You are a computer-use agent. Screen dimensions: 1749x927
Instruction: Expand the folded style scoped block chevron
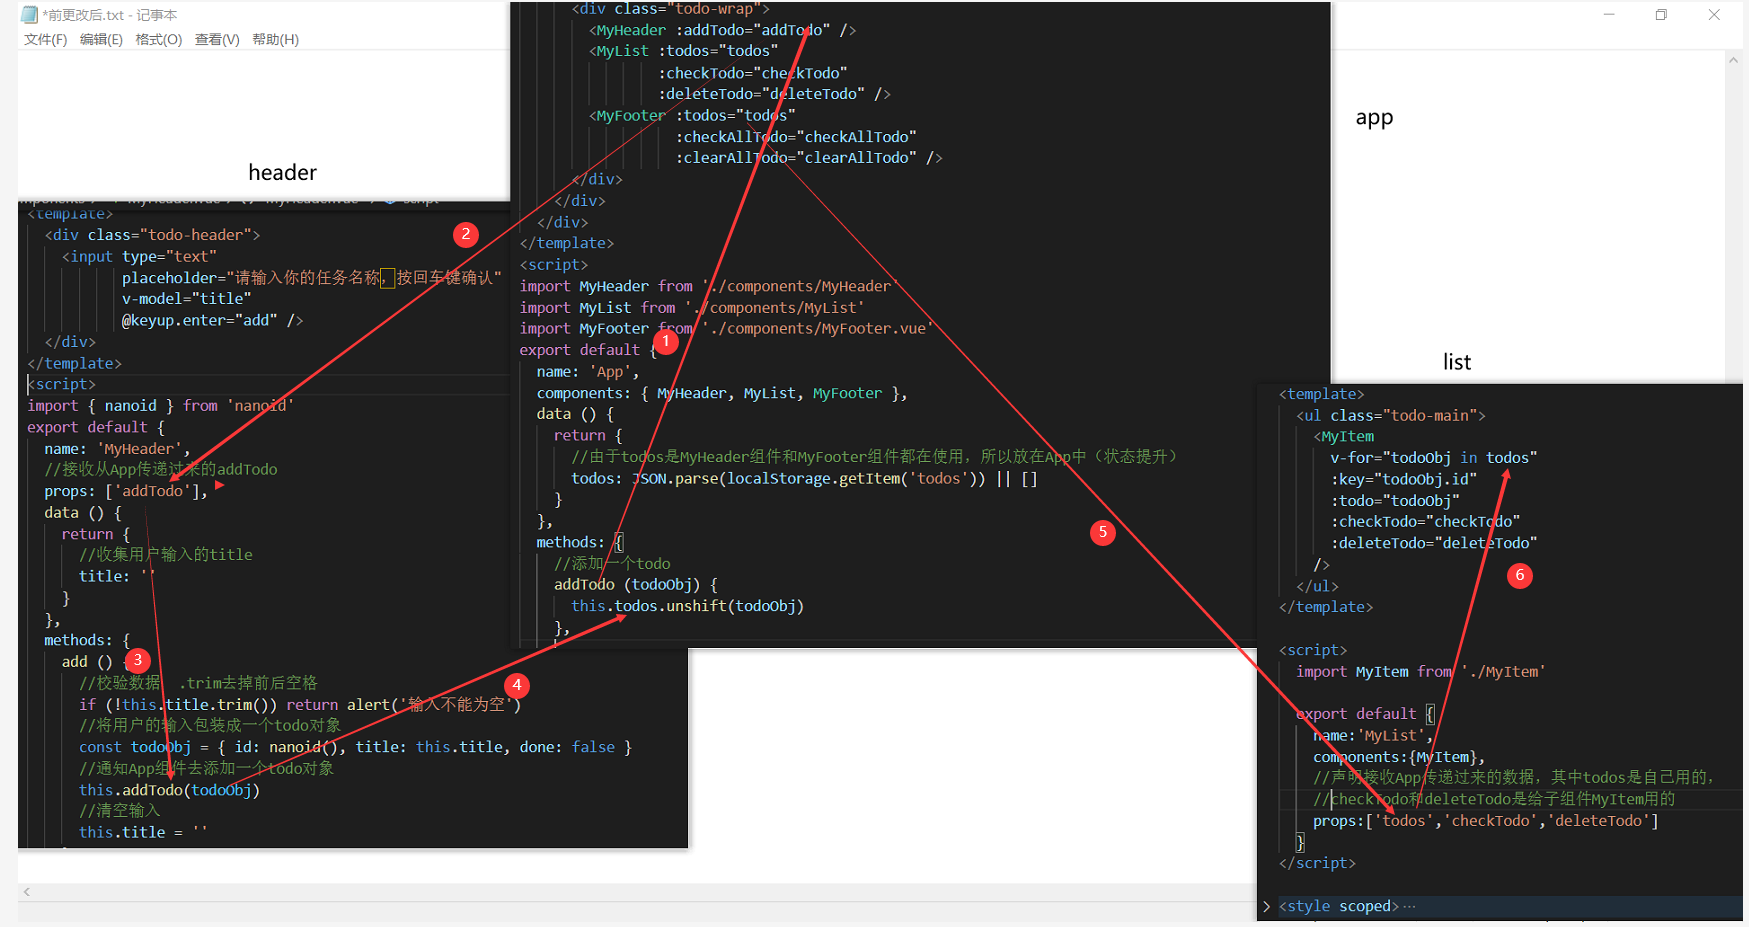click(1267, 906)
